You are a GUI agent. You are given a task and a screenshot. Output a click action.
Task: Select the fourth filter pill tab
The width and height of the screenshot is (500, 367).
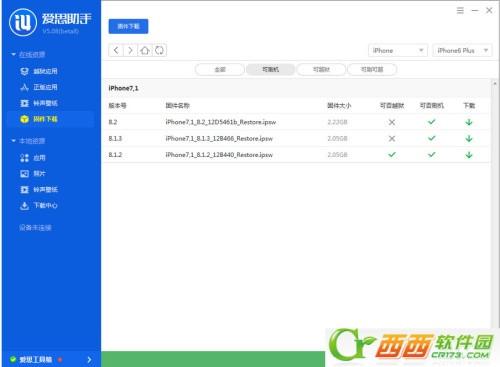coord(372,69)
